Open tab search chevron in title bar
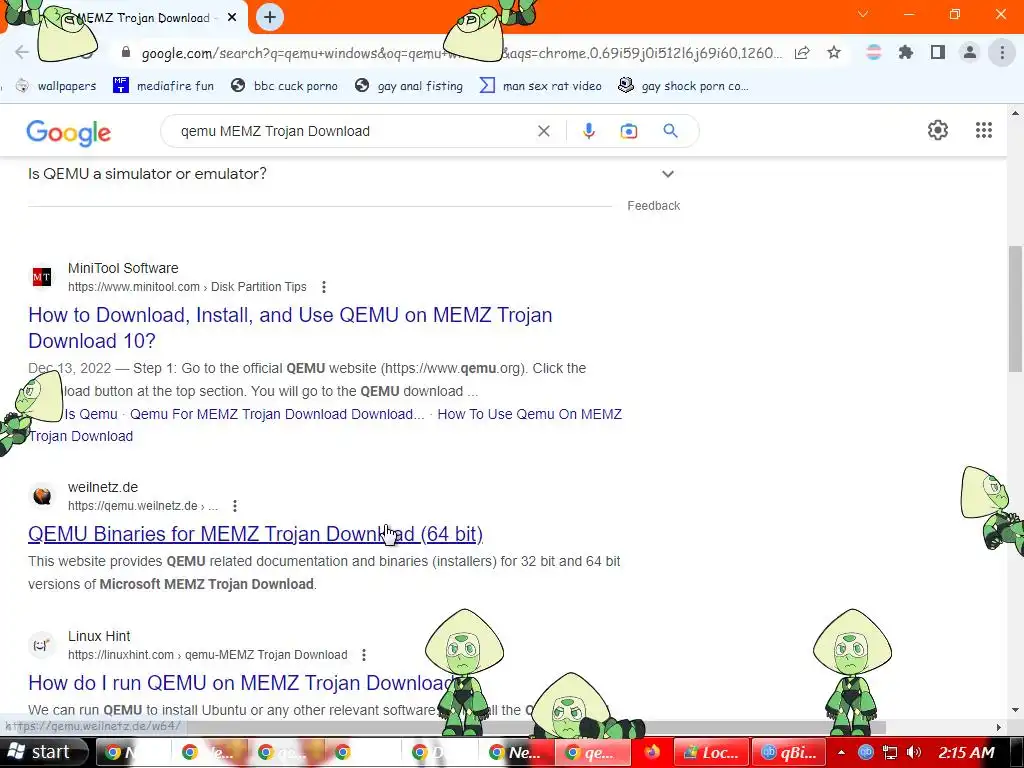The width and height of the screenshot is (1024, 768). [863, 14]
